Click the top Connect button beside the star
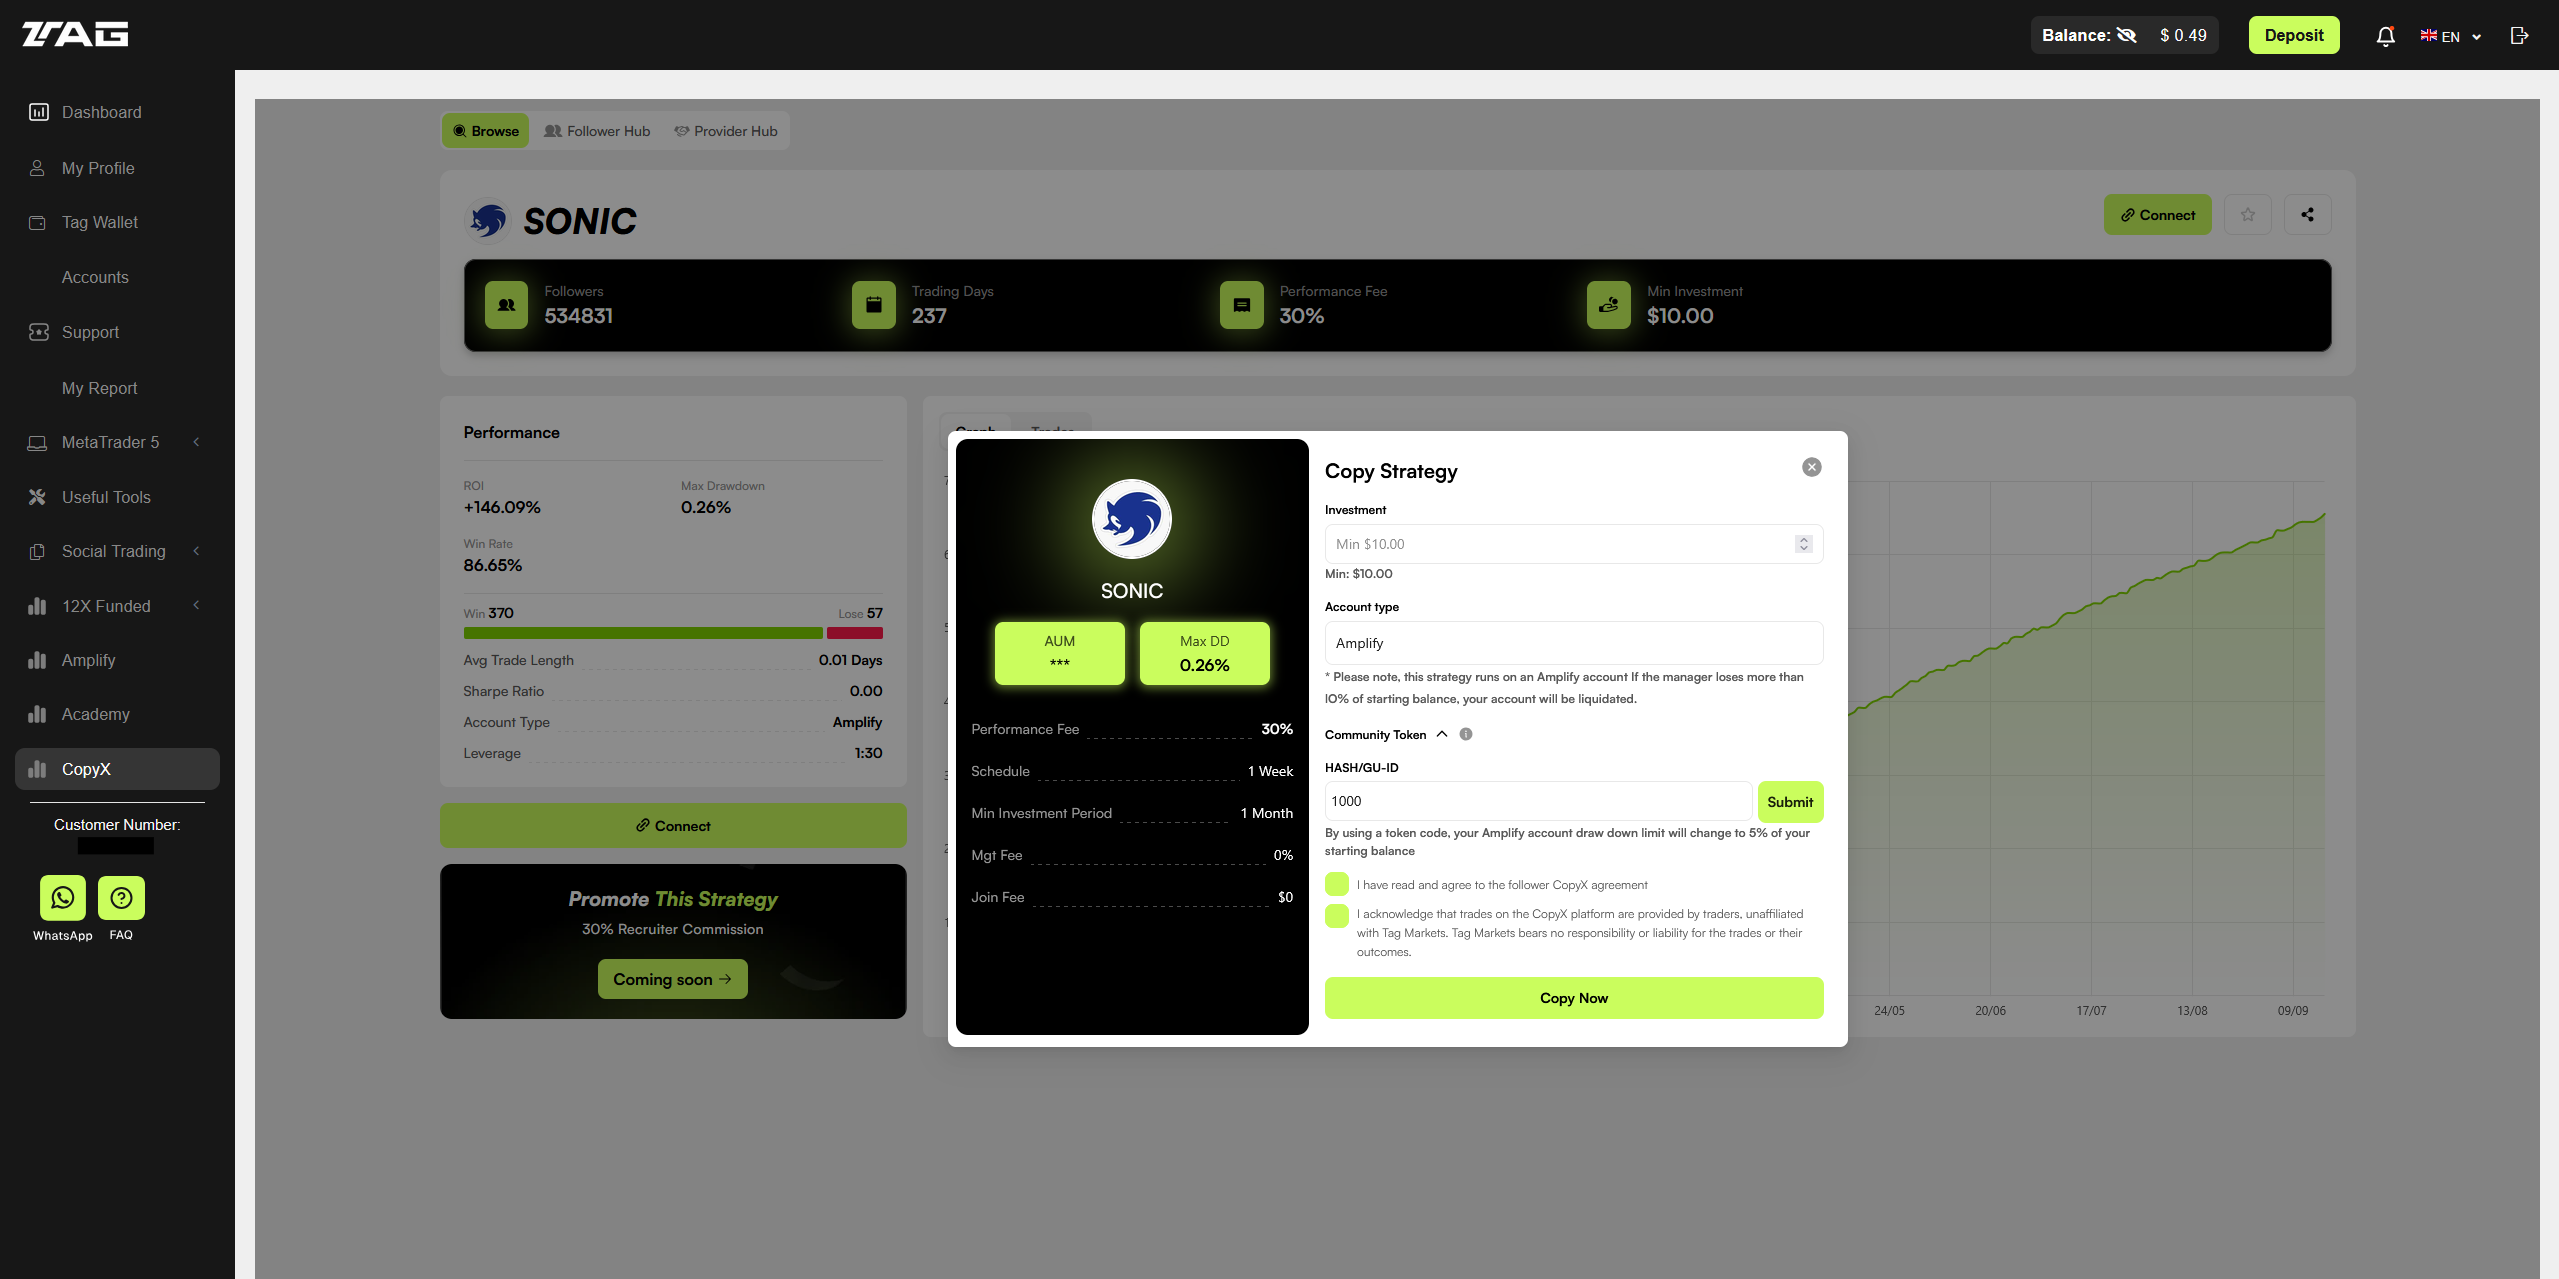Screen dimensions: 2559x1279 2157,215
